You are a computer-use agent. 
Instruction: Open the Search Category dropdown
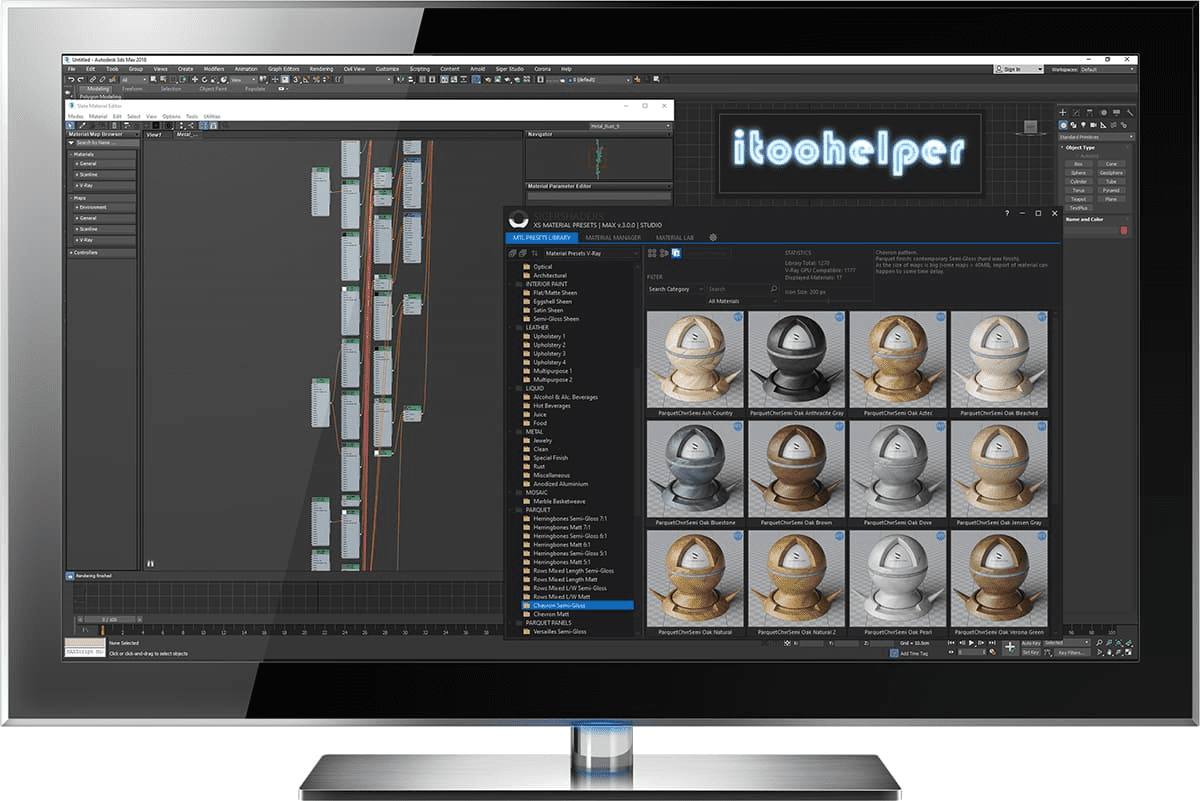(x=675, y=289)
